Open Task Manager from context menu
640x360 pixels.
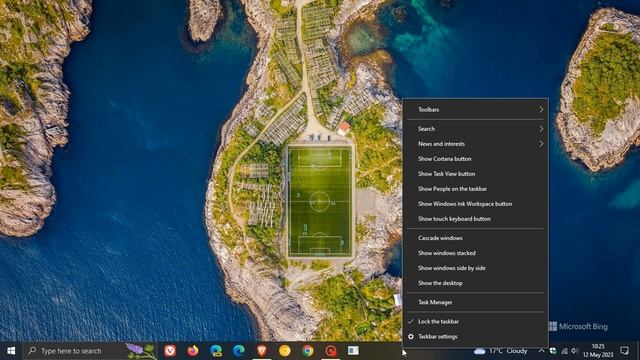point(476,302)
